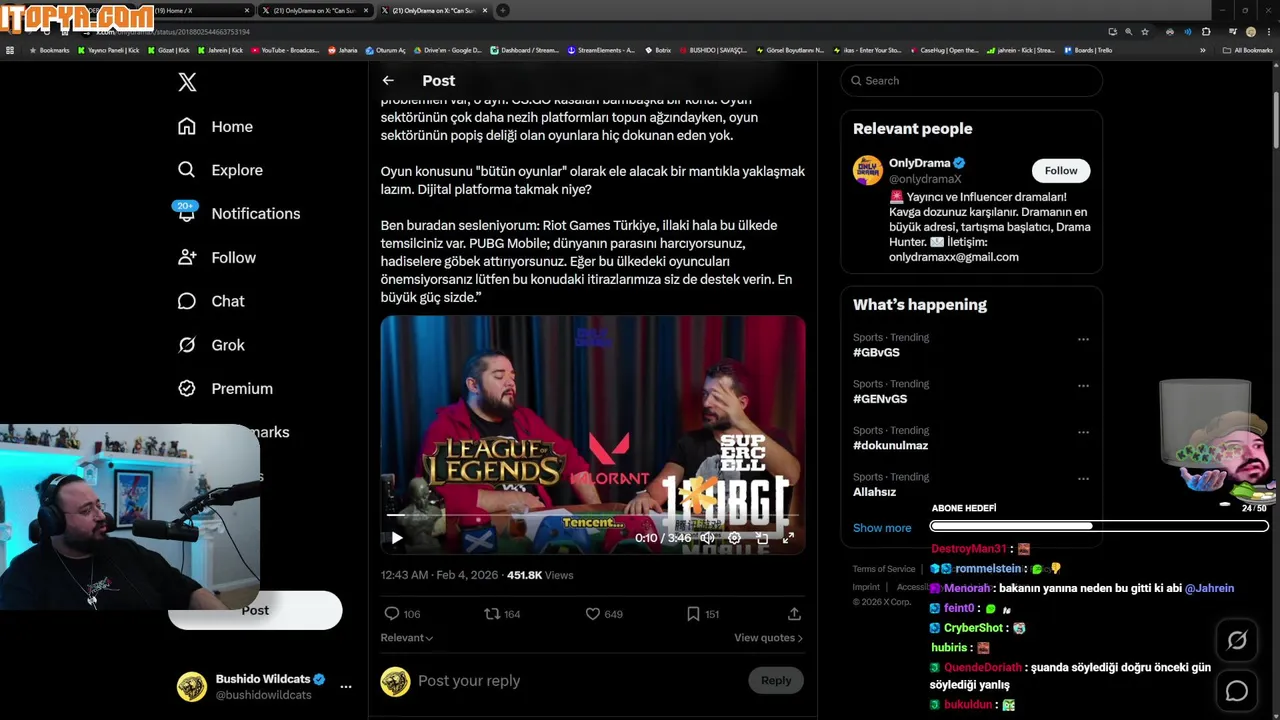Open the Allahsız trending topic
Image resolution: width=1280 pixels, height=720 pixels.
[874, 492]
